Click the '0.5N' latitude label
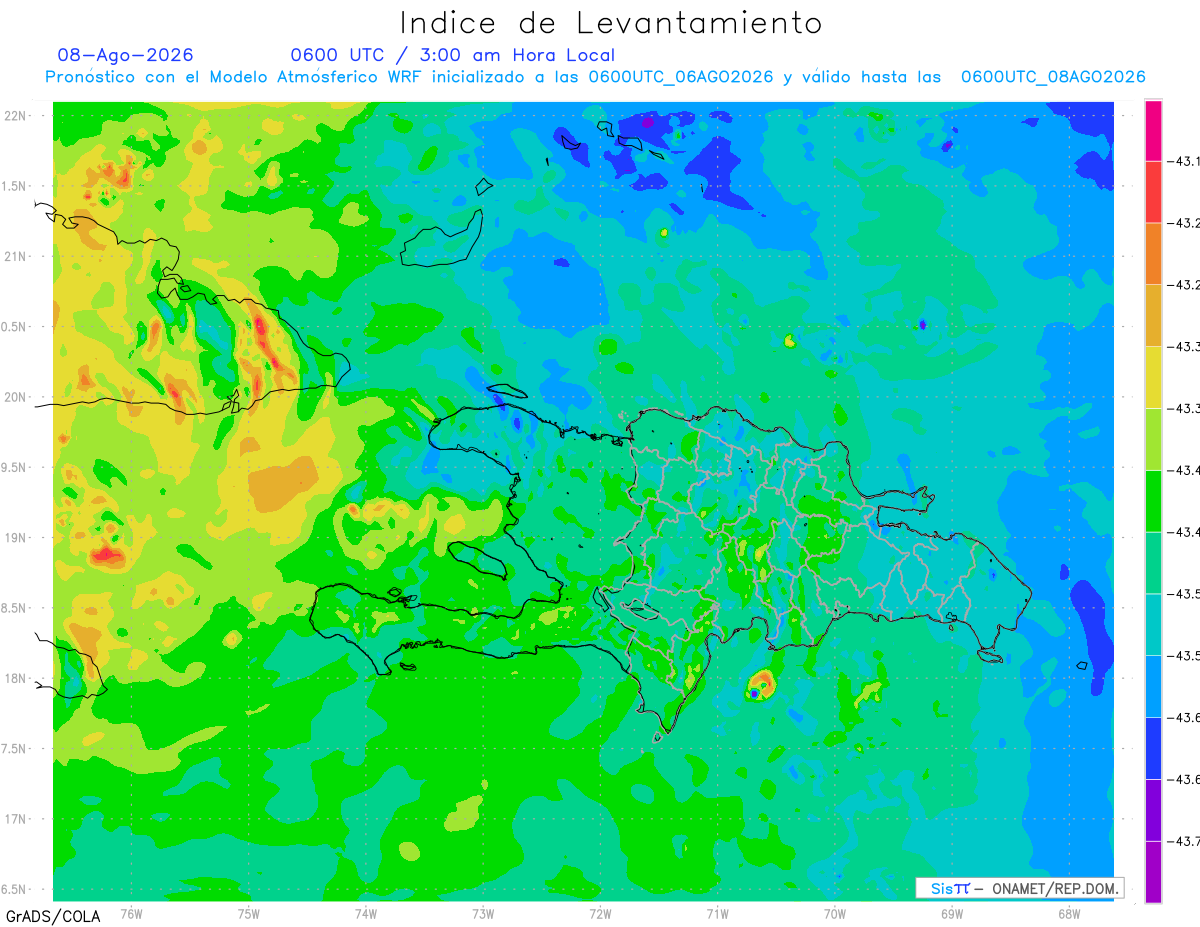Screen dimensions: 1200x927 tap(16, 327)
